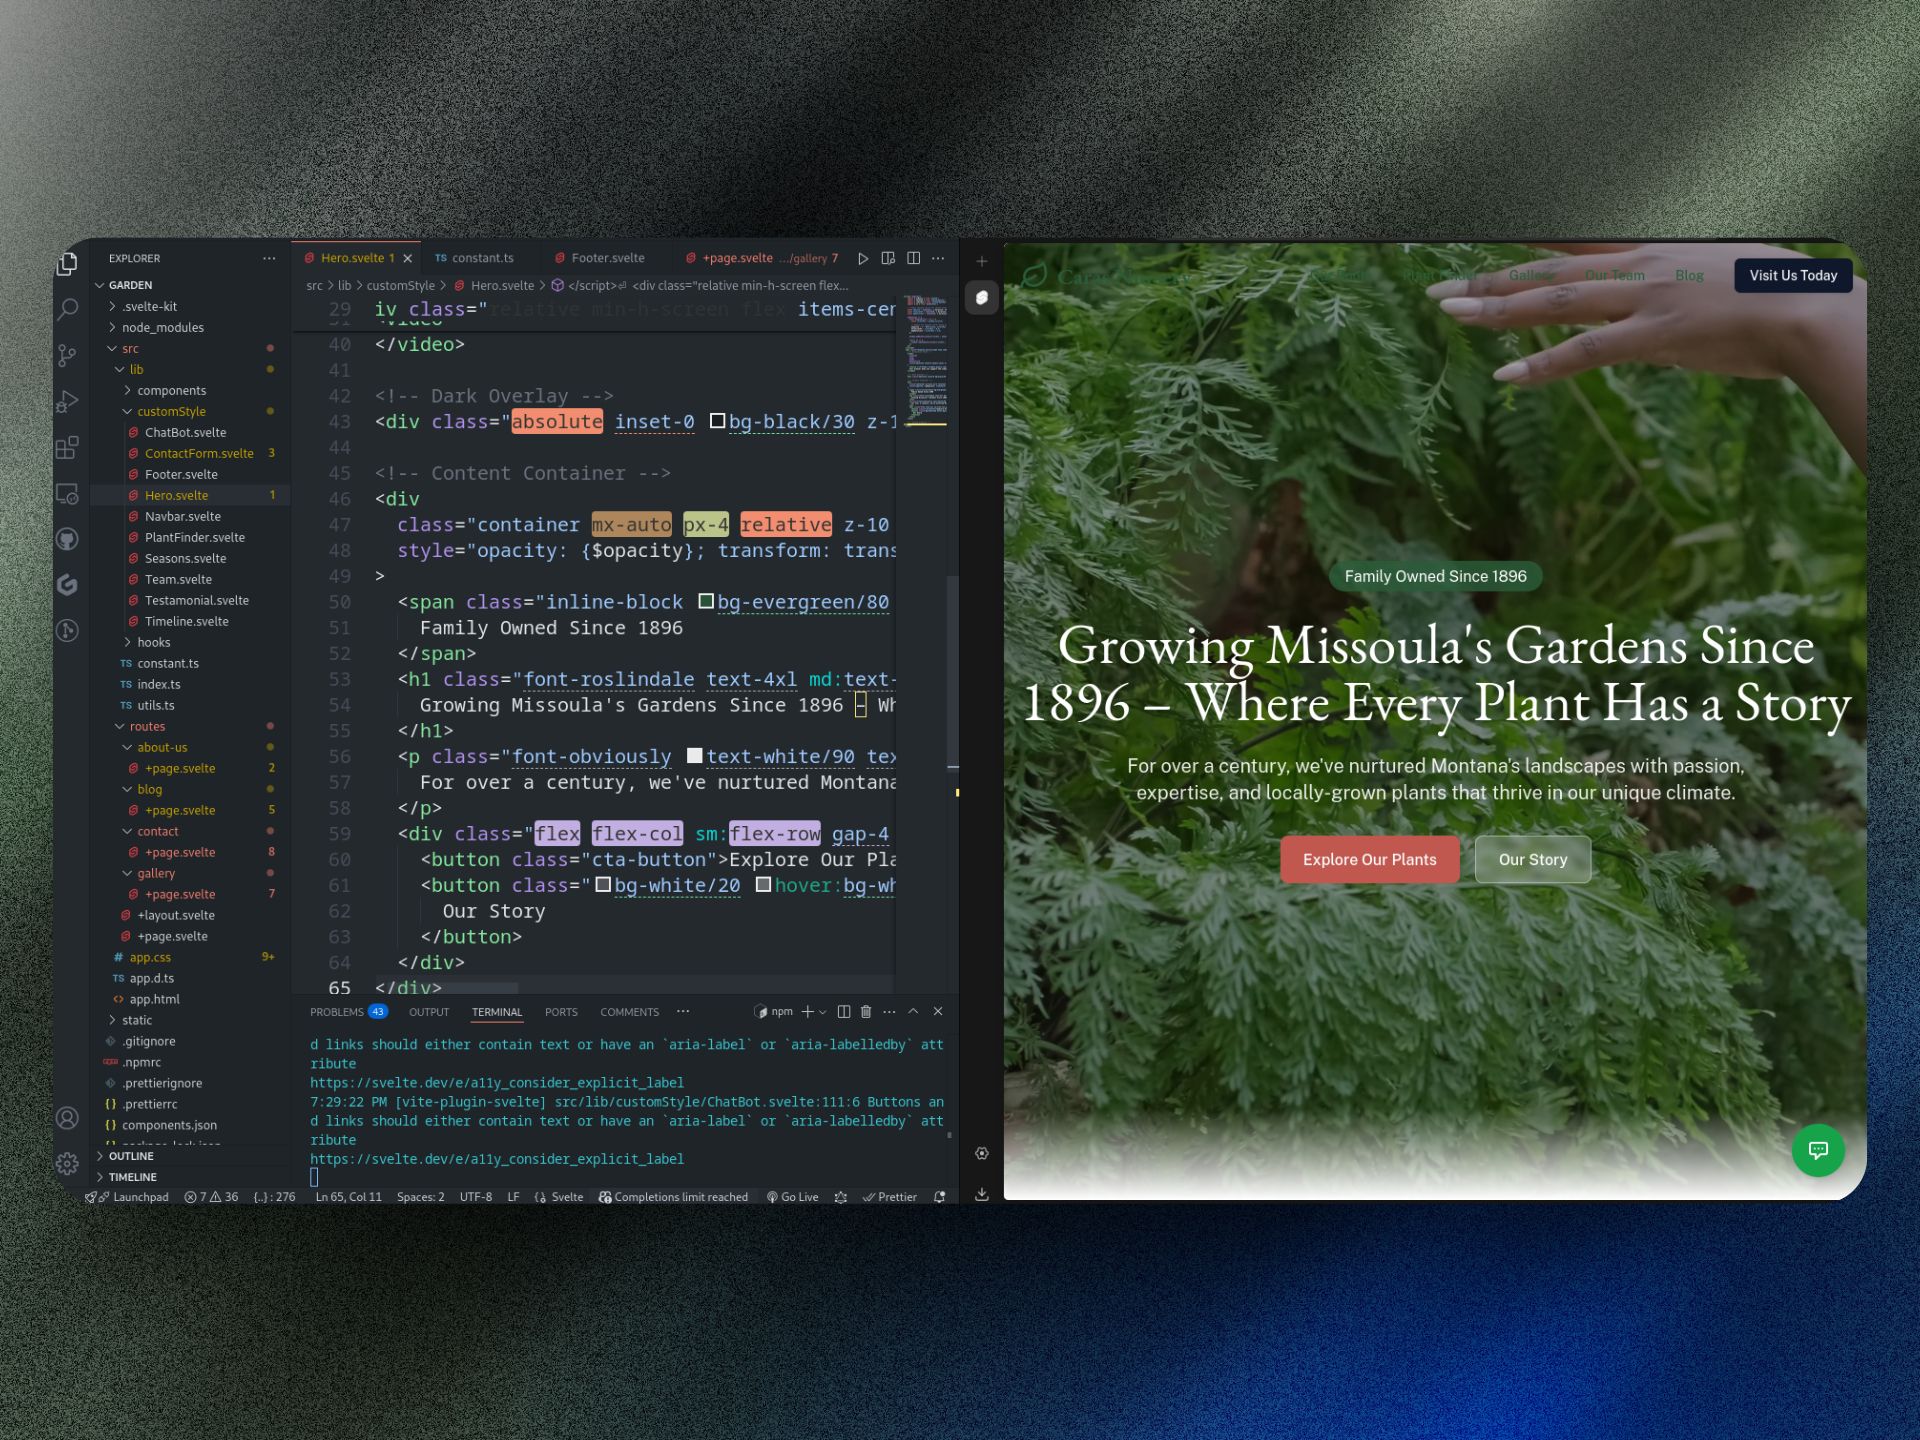This screenshot has width=1920, height=1440.
Task: Open Run and Debug view
Action: [67, 401]
